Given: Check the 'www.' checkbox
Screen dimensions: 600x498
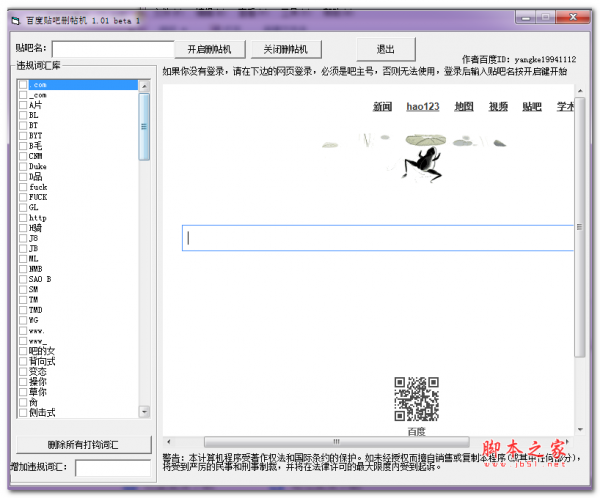Looking at the screenshot, I should pyautogui.click(x=23, y=331).
